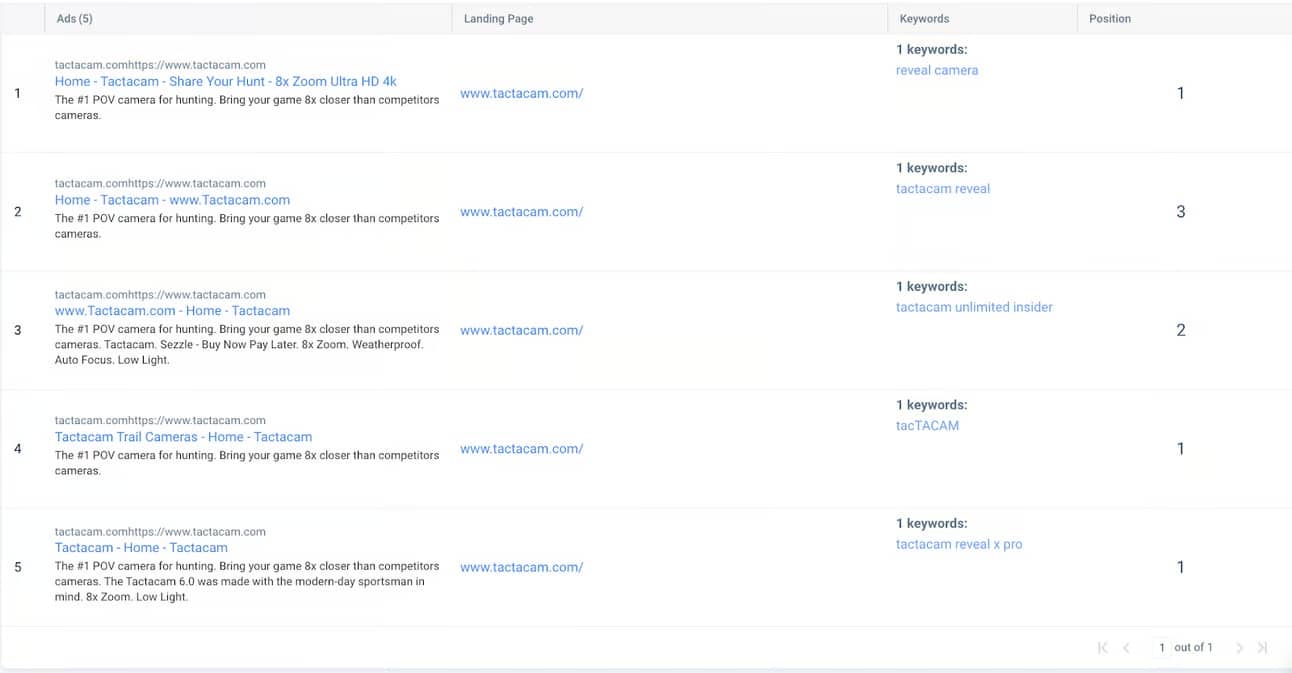
Task: Open landing page link in row 5
Action: (x=521, y=567)
